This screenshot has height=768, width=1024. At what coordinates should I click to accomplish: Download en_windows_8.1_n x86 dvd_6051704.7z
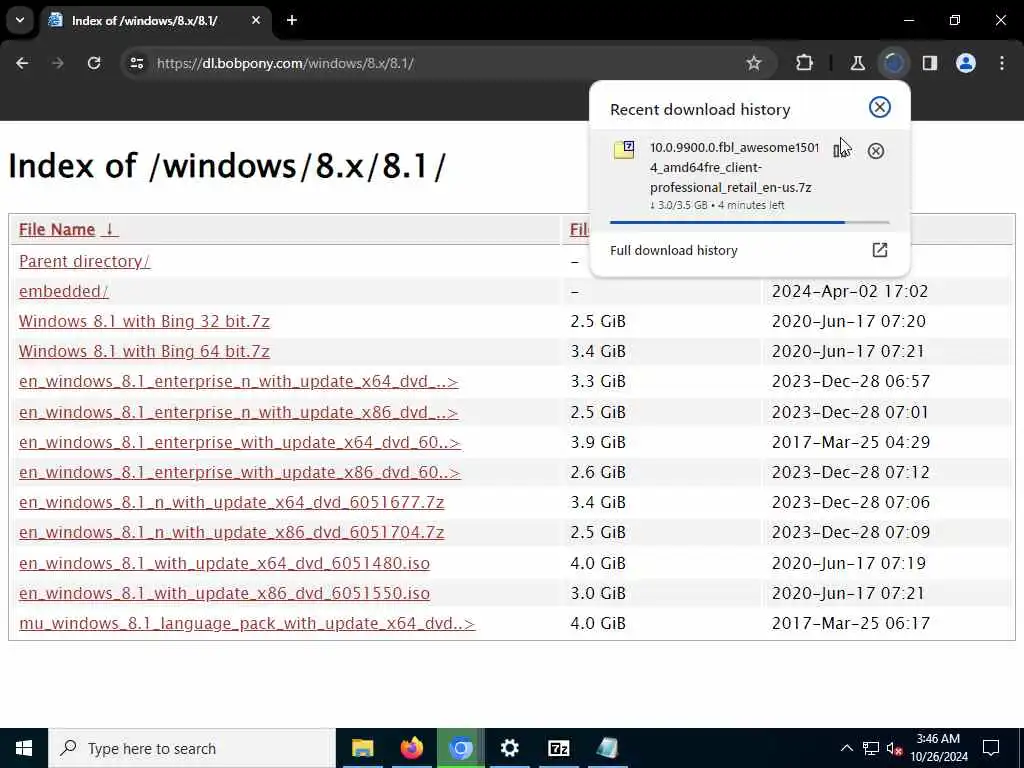click(x=231, y=532)
